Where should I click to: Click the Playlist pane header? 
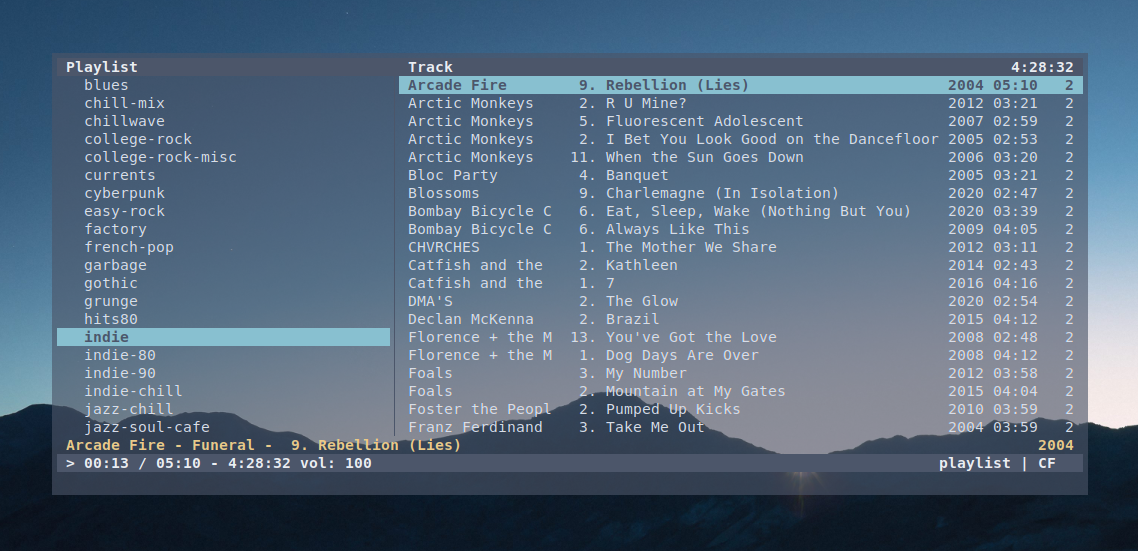(102, 67)
